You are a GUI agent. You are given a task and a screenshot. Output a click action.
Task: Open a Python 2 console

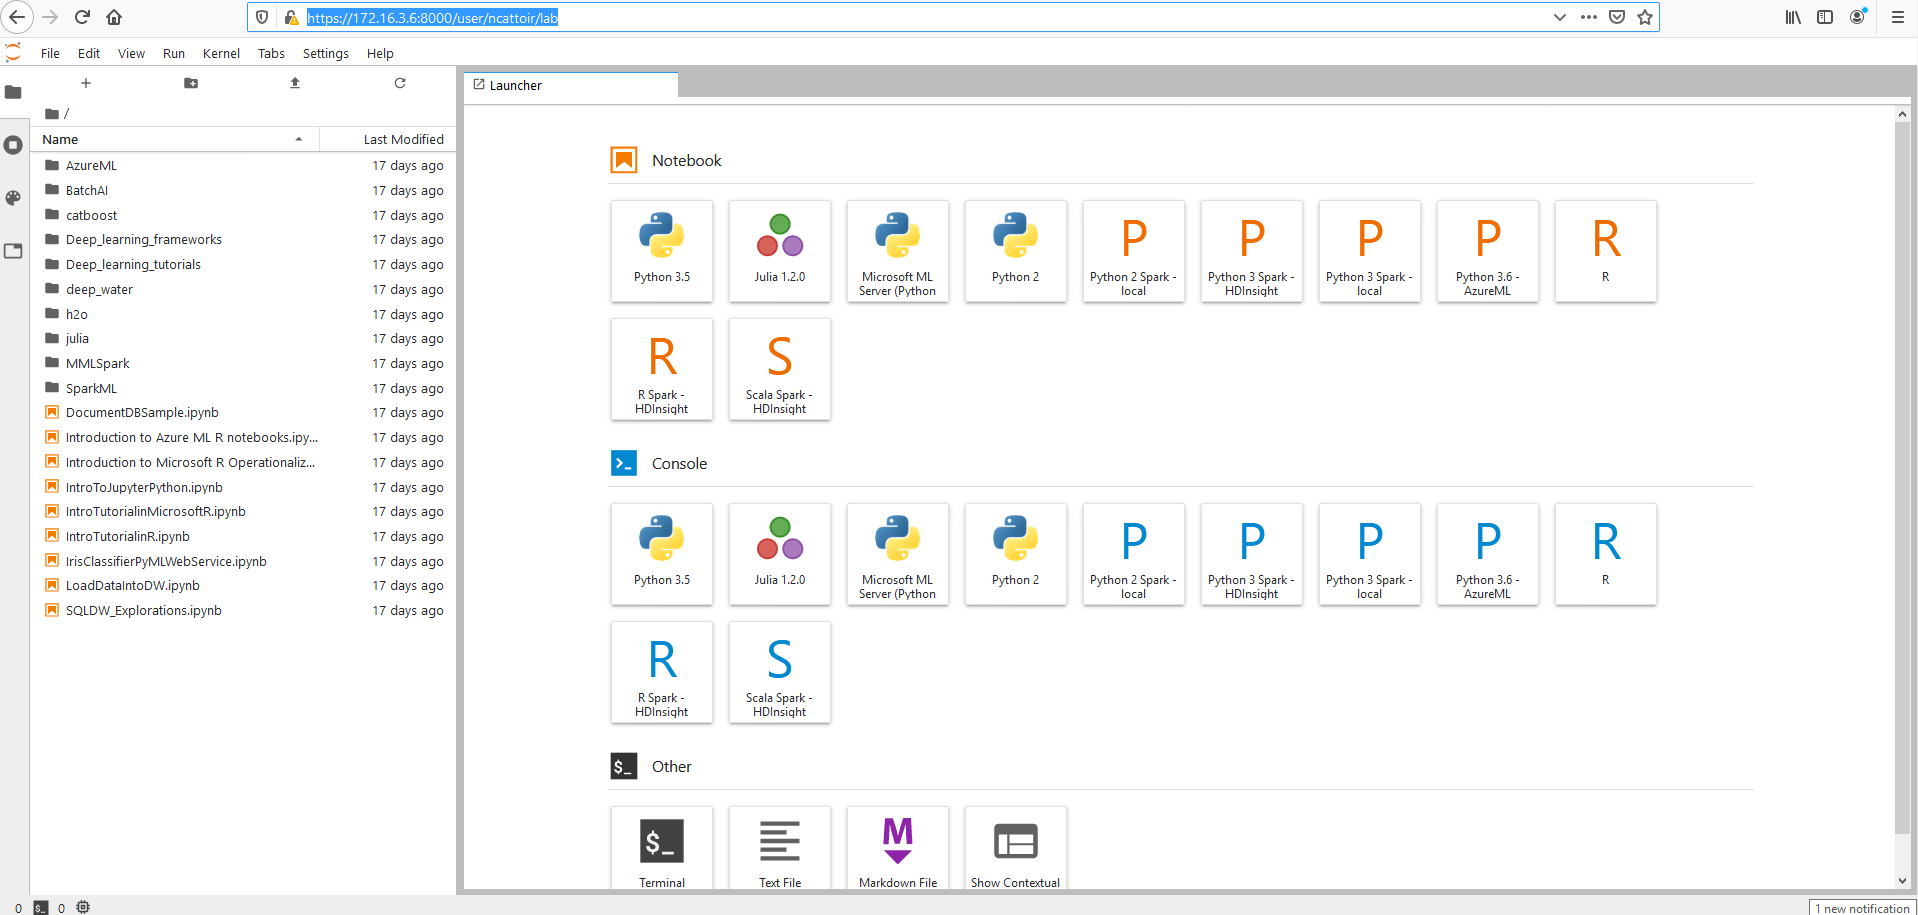1015,554
